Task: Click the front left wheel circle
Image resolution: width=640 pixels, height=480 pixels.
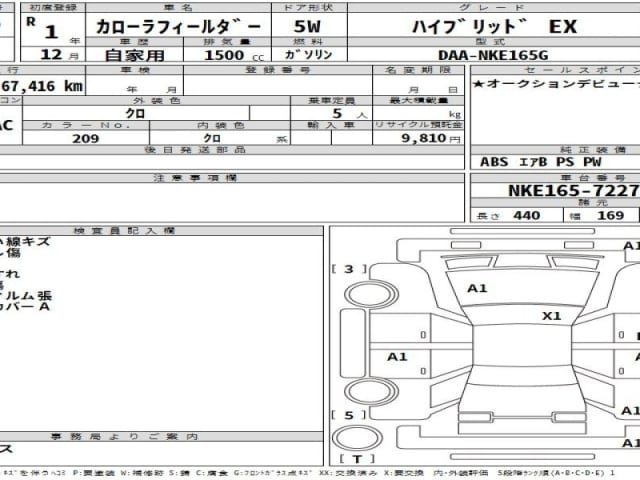Action: click(x=371, y=294)
